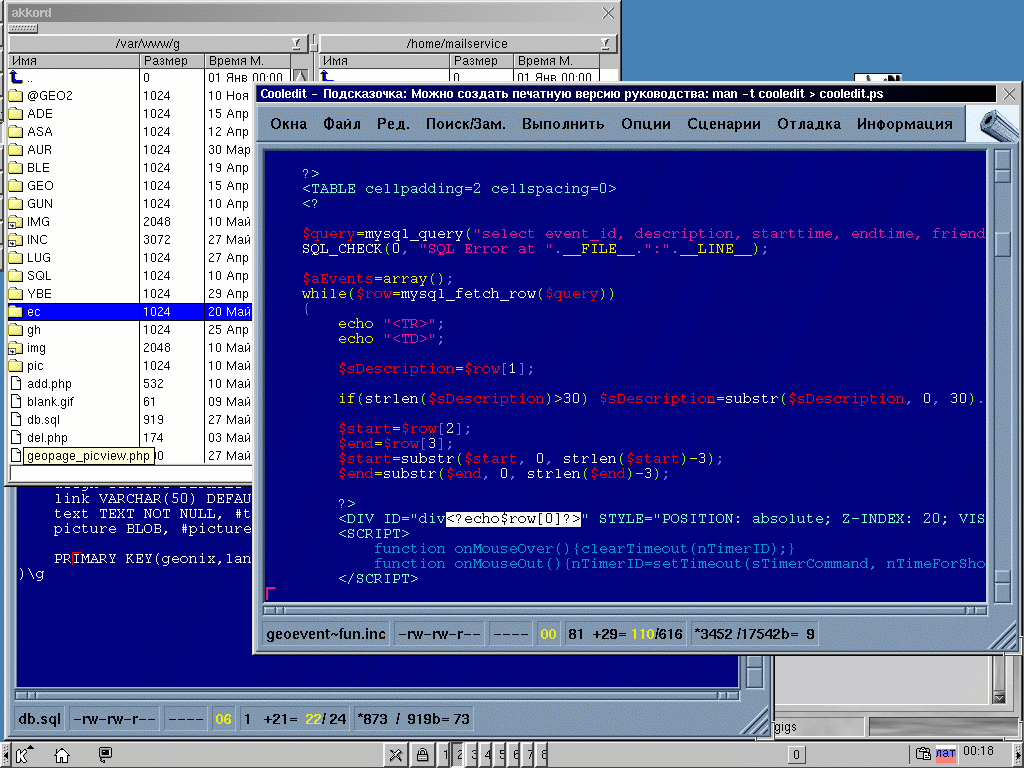Click the padlock lock-screen icon in the taskbar
Screen dimensions: 1024x768
(423, 755)
